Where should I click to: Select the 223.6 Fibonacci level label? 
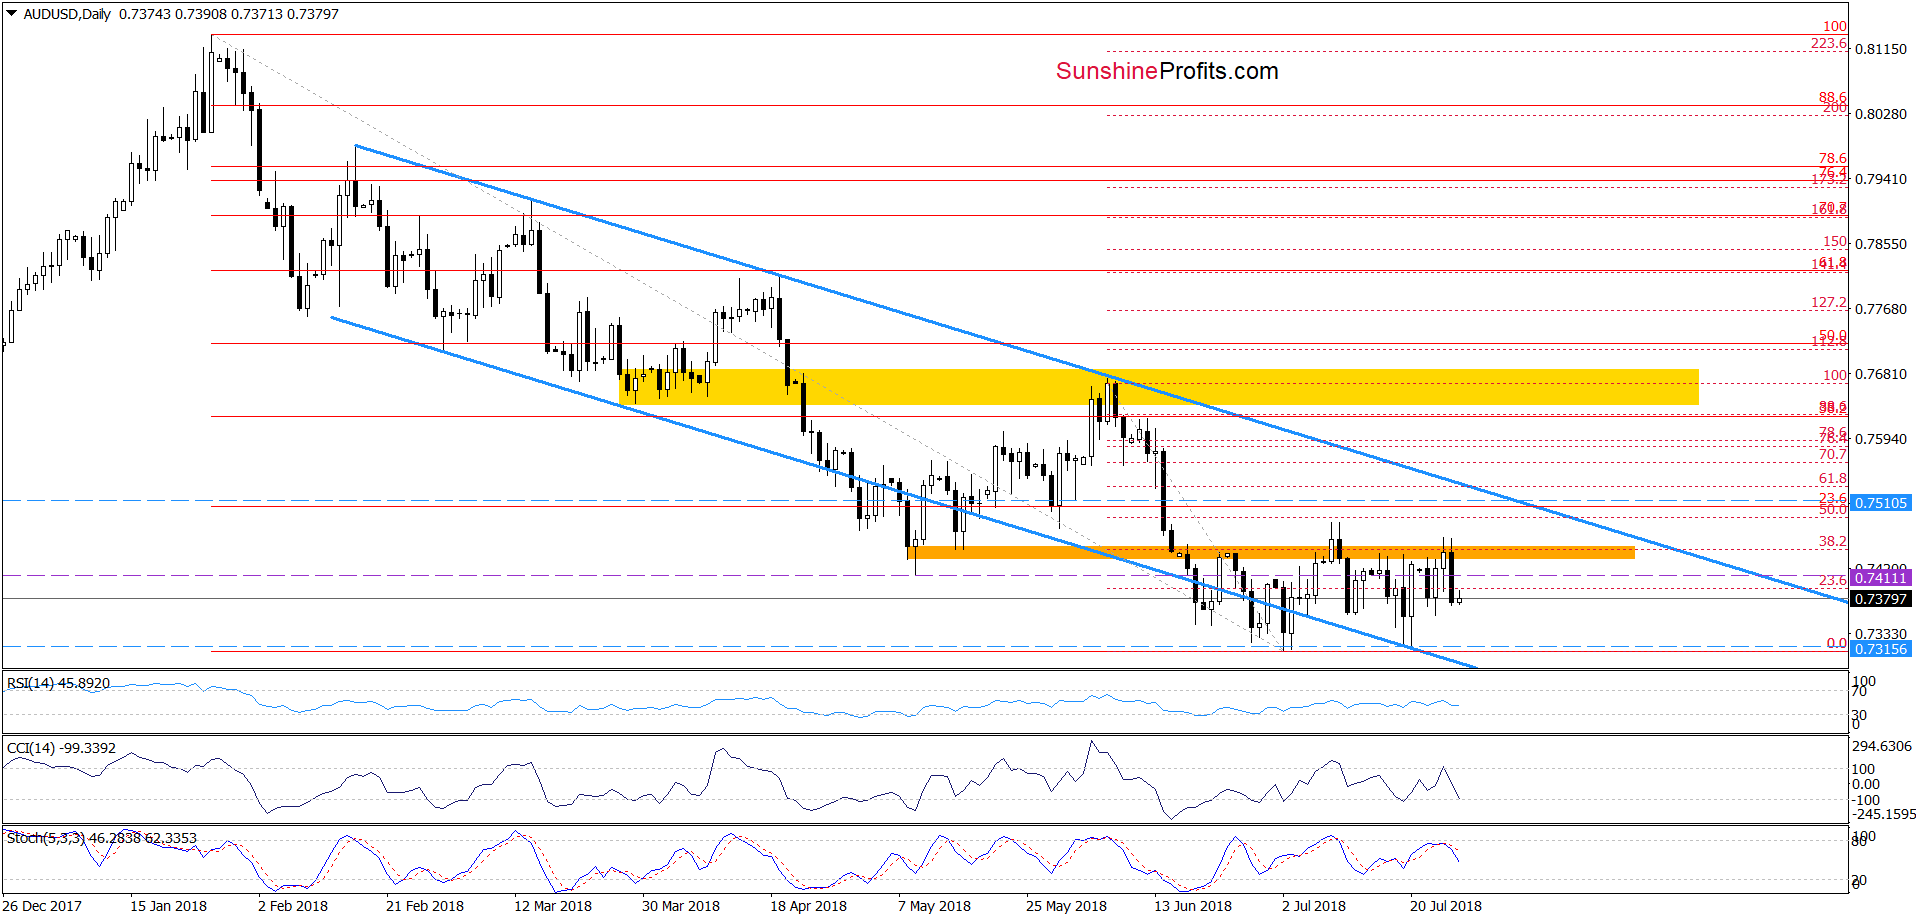(x=1829, y=43)
